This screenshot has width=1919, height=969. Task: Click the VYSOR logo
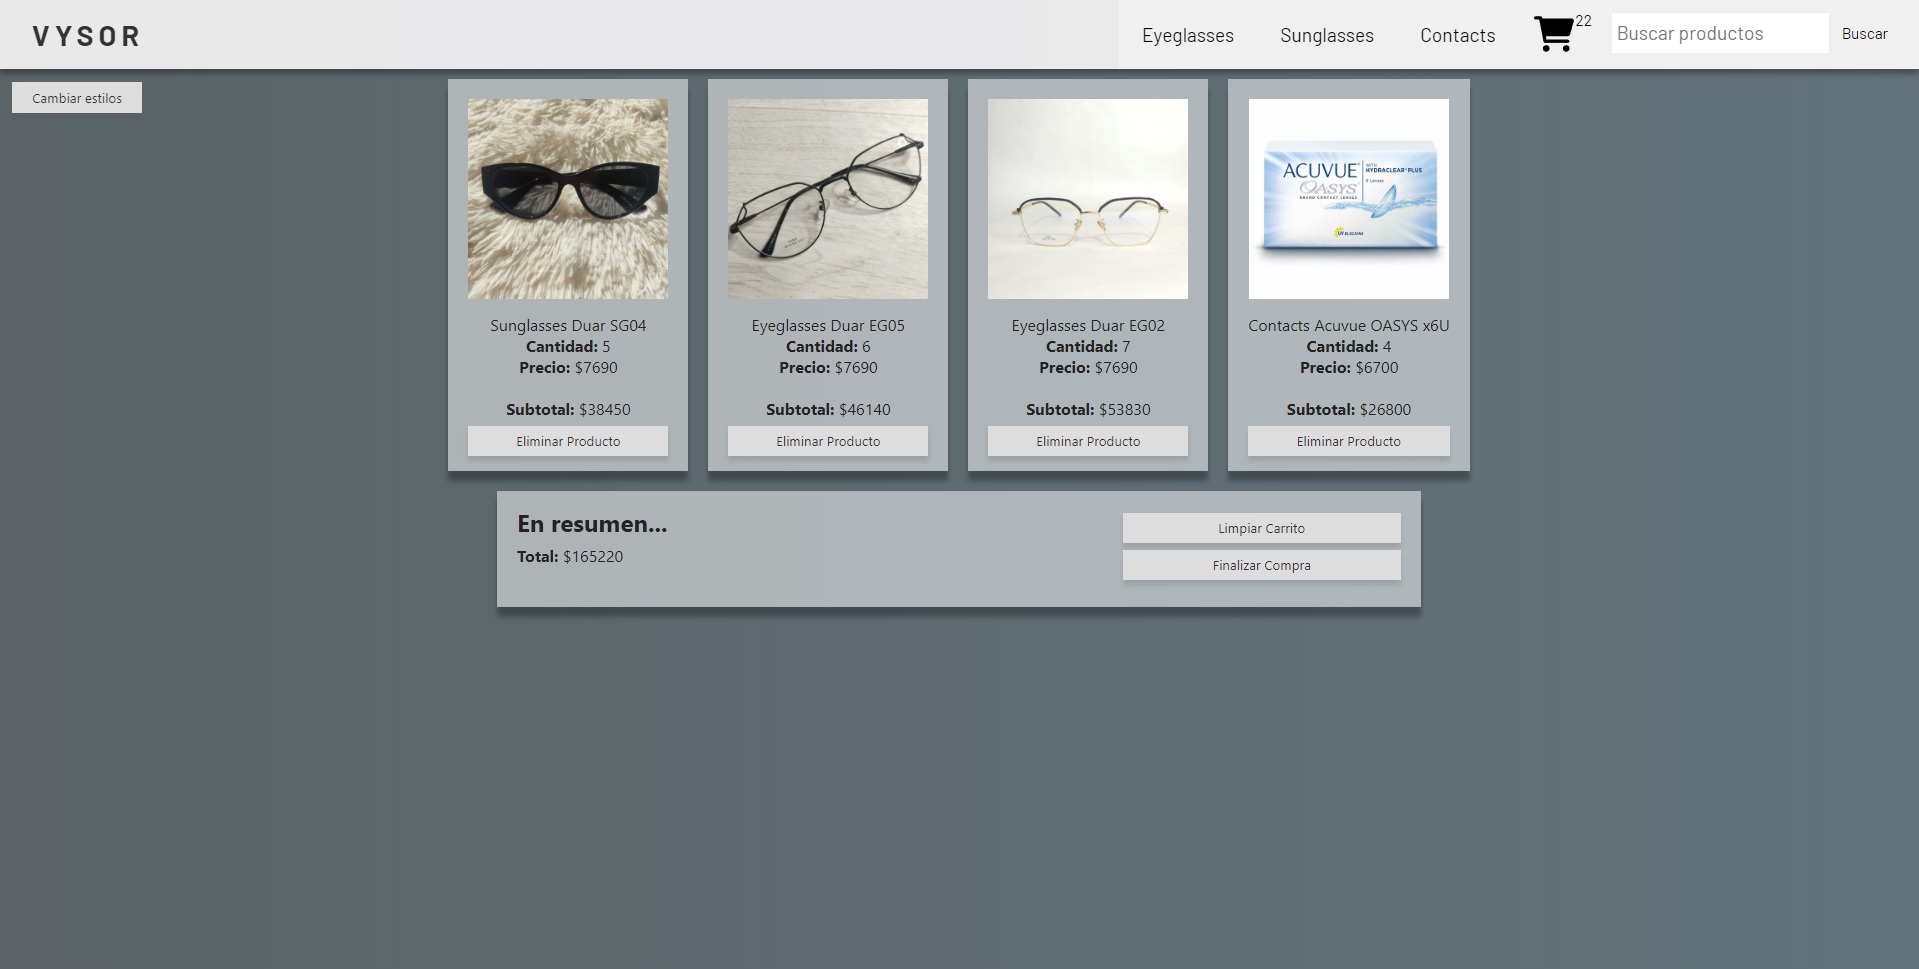coord(86,36)
